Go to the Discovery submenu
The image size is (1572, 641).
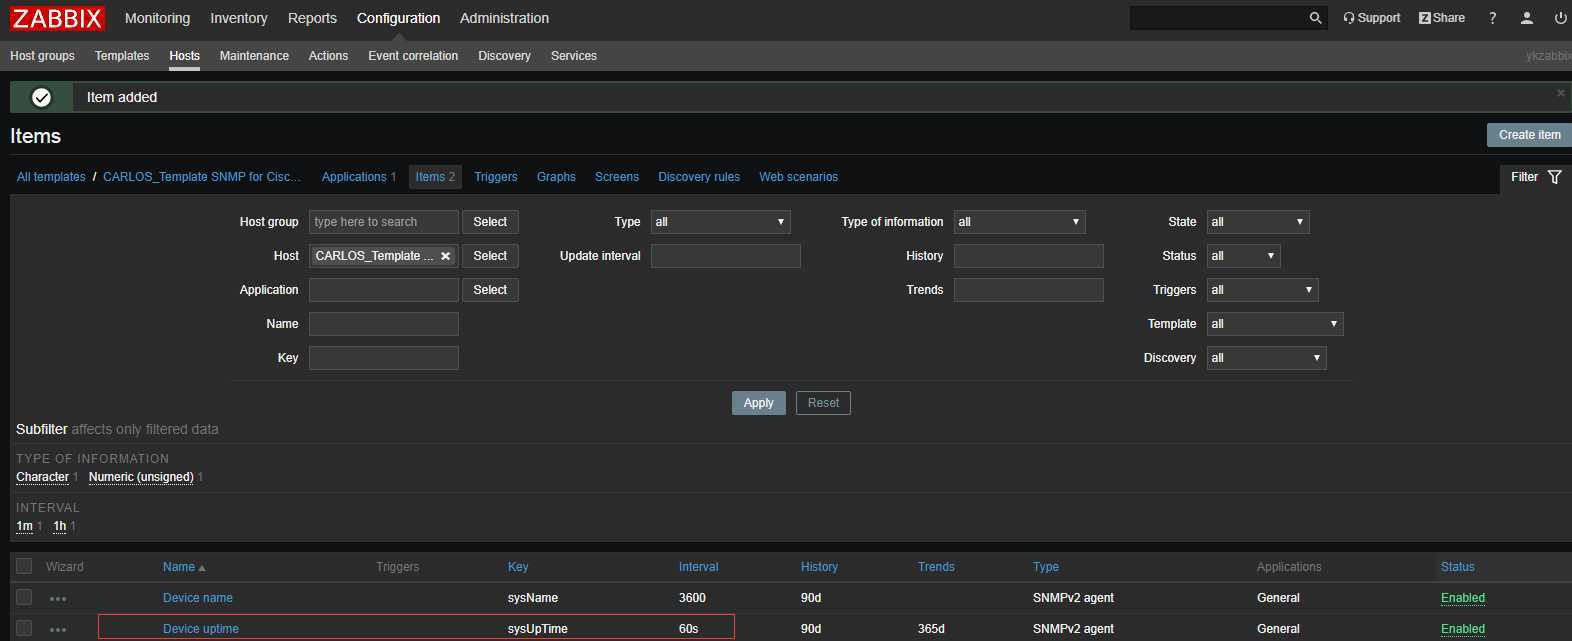(504, 56)
